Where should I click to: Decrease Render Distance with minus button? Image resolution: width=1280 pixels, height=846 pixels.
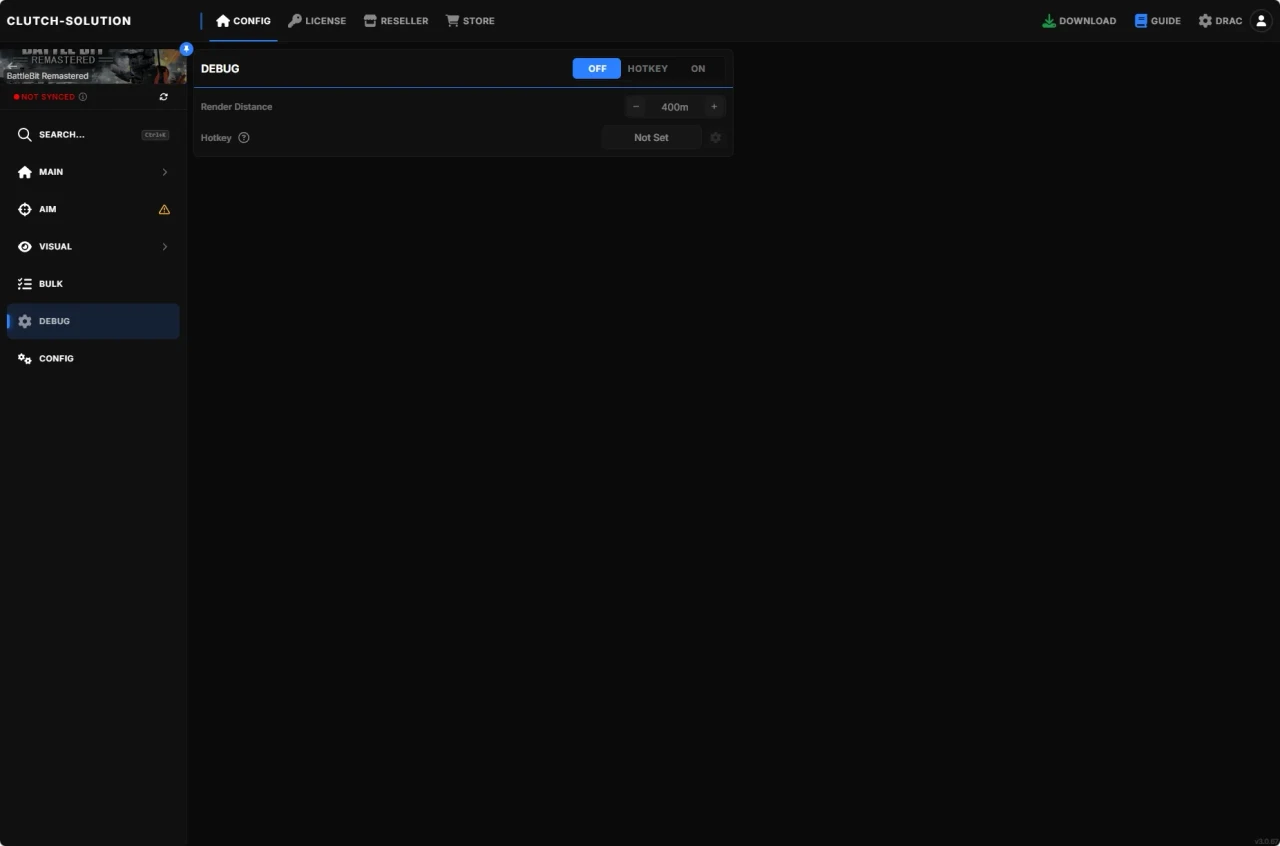(636, 106)
